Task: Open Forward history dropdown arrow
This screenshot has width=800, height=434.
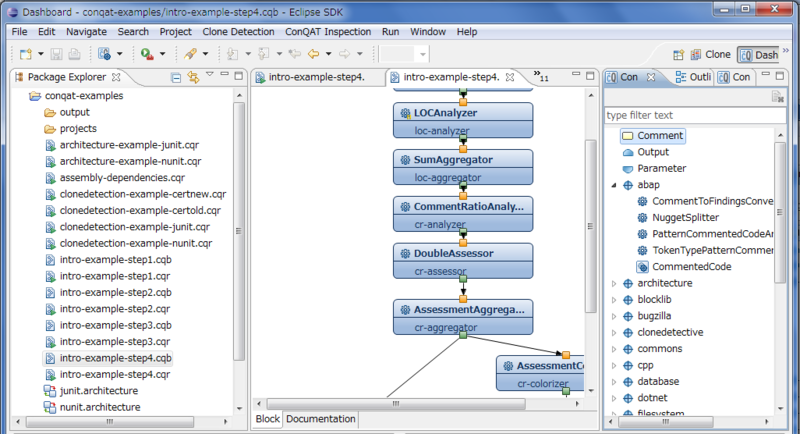Action: (360, 54)
